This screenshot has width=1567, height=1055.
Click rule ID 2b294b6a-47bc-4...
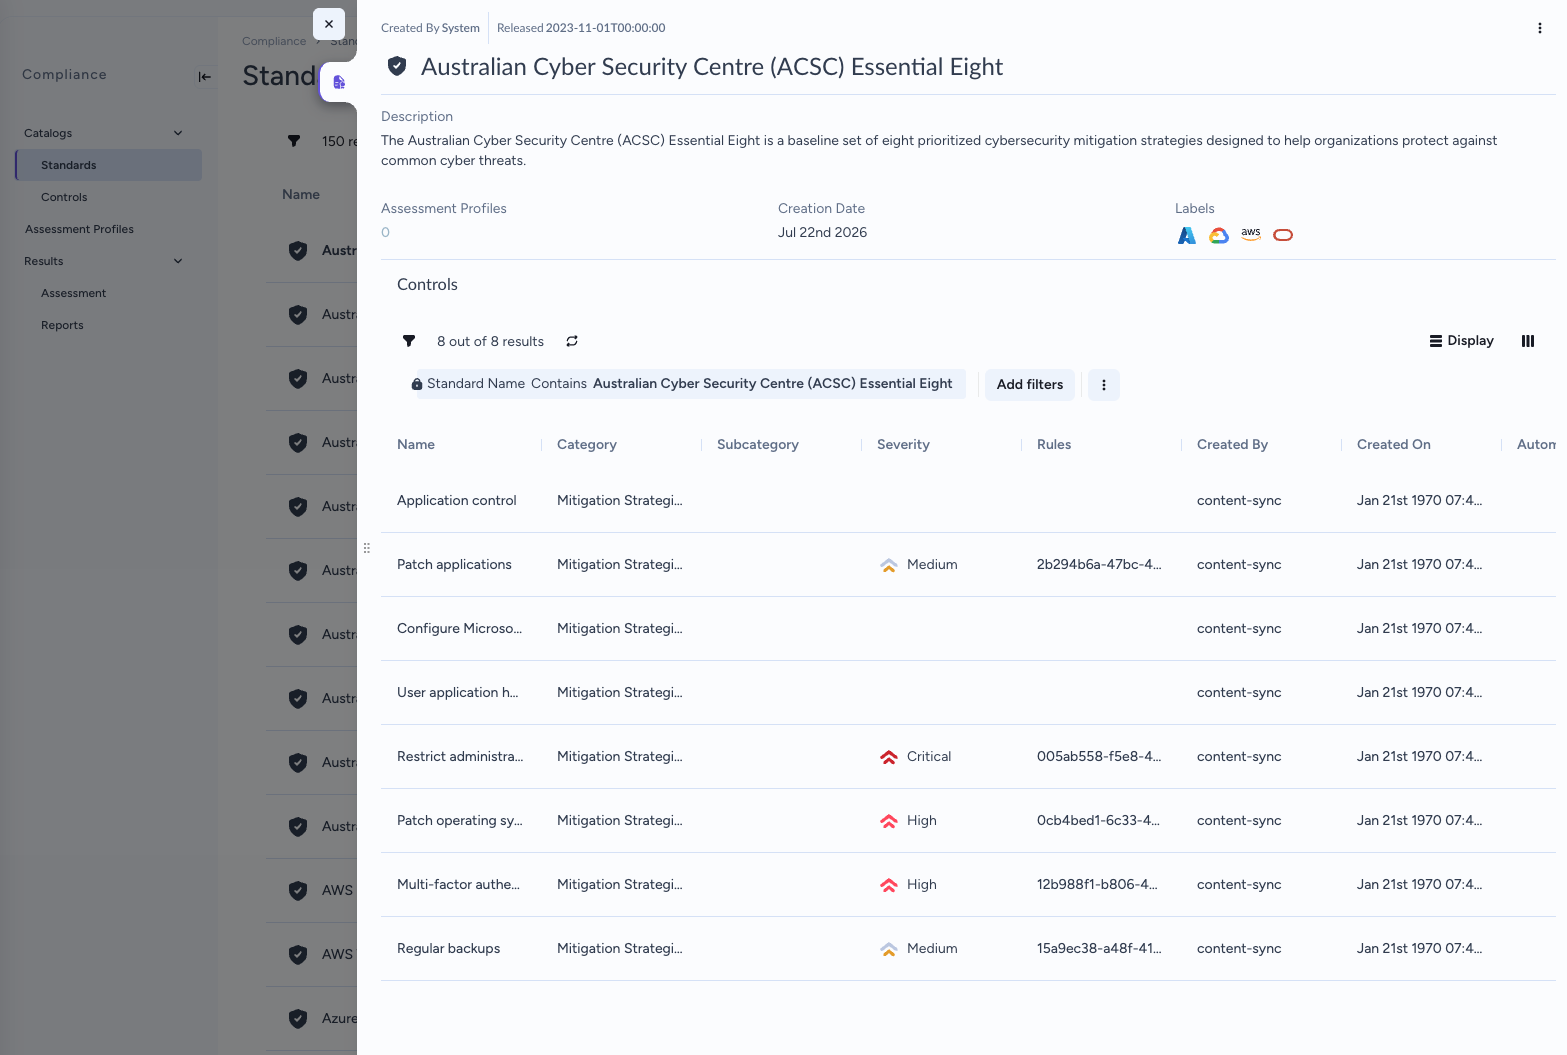pyautogui.click(x=1099, y=565)
